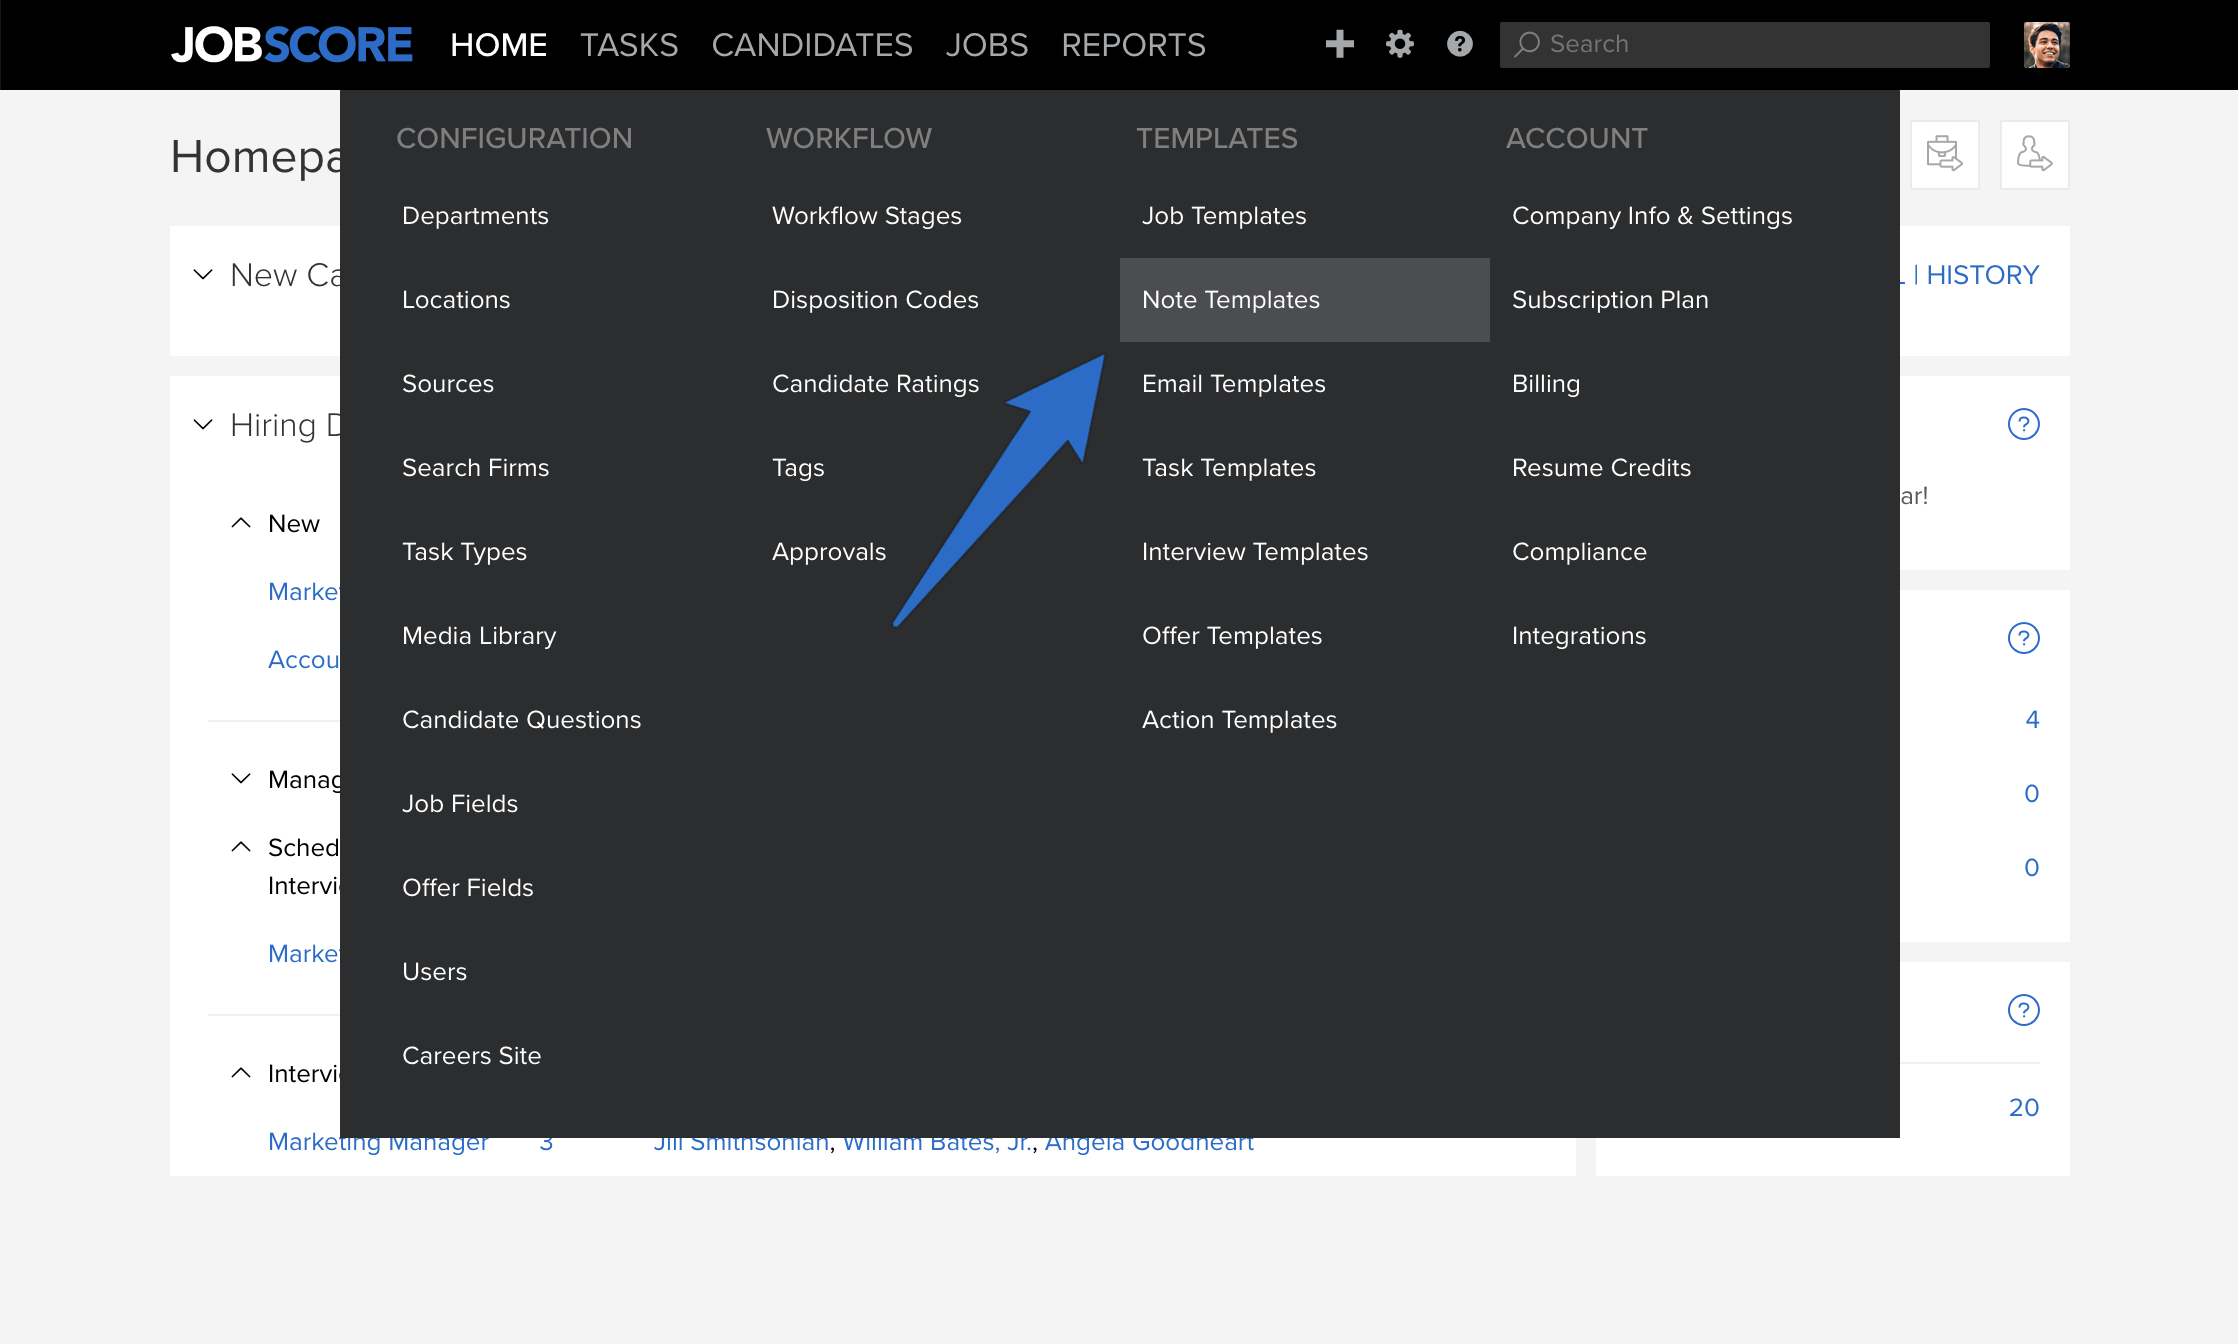Image resolution: width=2238 pixels, height=1344 pixels.
Task: View the Subscription Plan
Action: click(x=1610, y=300)
